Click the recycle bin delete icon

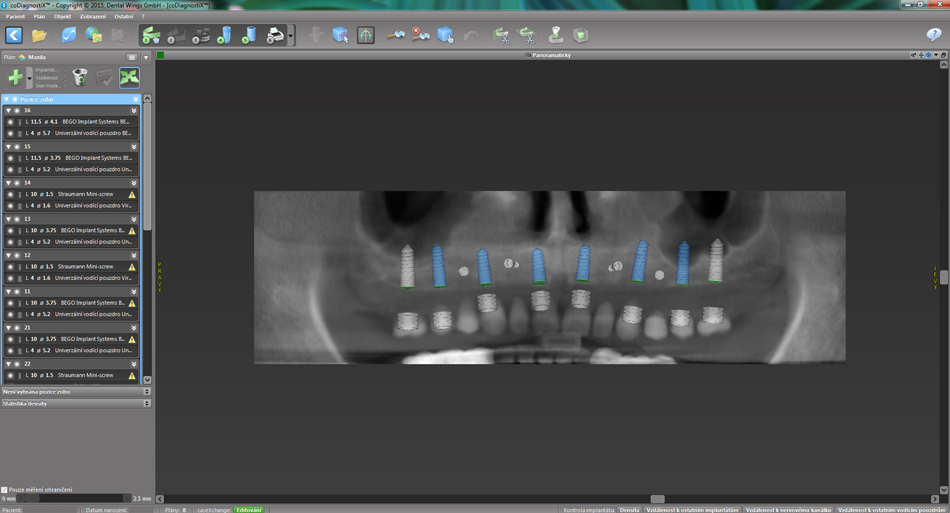coord(79,77)
